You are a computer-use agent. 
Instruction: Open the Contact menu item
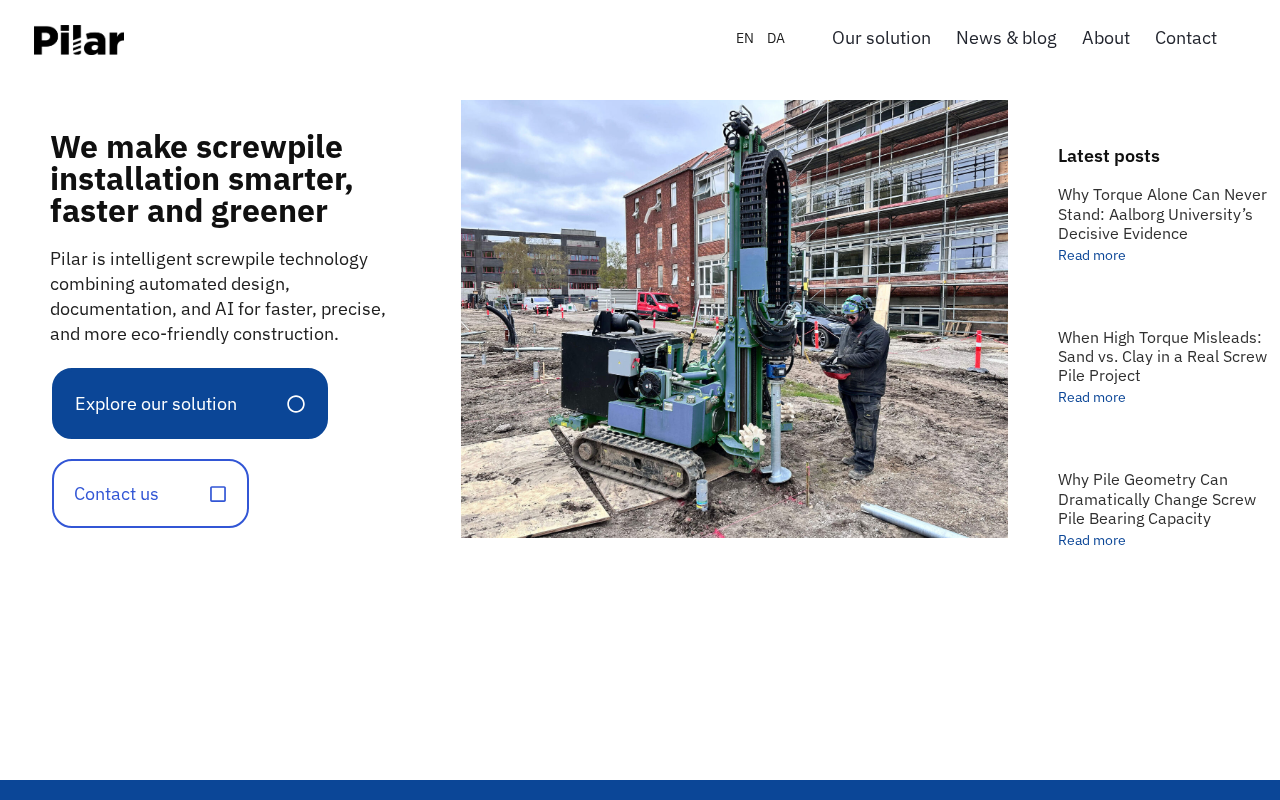1186,38
